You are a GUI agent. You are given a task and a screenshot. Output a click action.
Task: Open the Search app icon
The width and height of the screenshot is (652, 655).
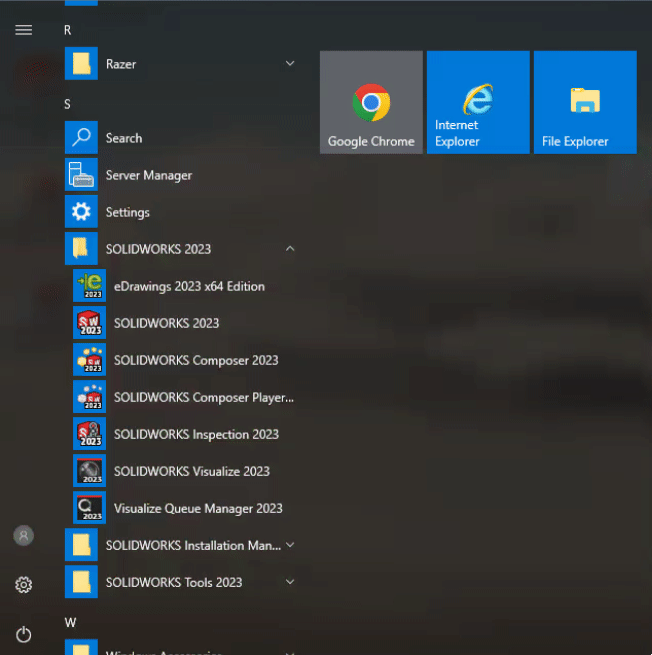81,137
